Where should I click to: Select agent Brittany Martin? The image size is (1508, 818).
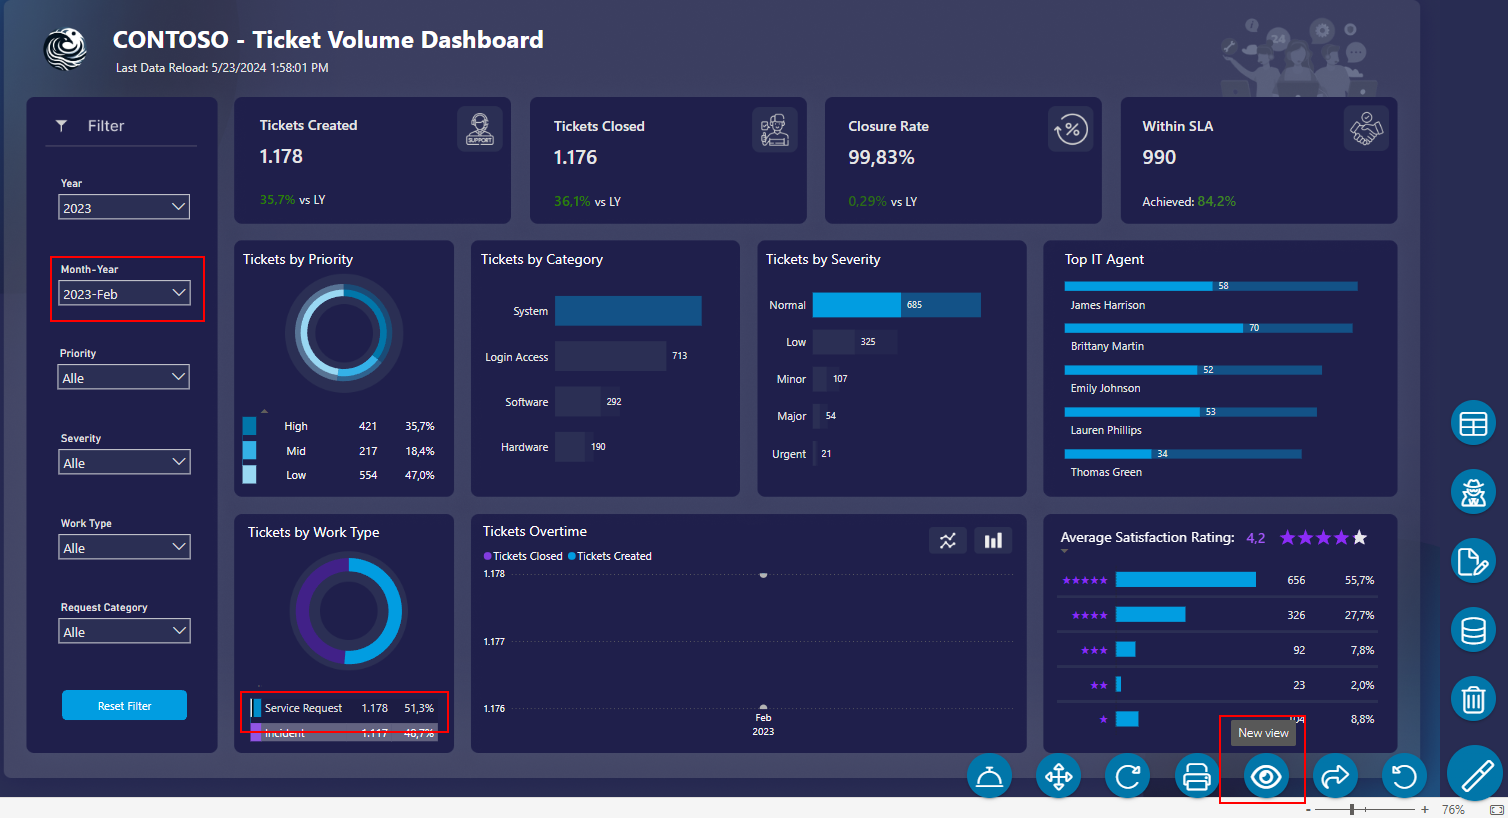(1107, 346)
